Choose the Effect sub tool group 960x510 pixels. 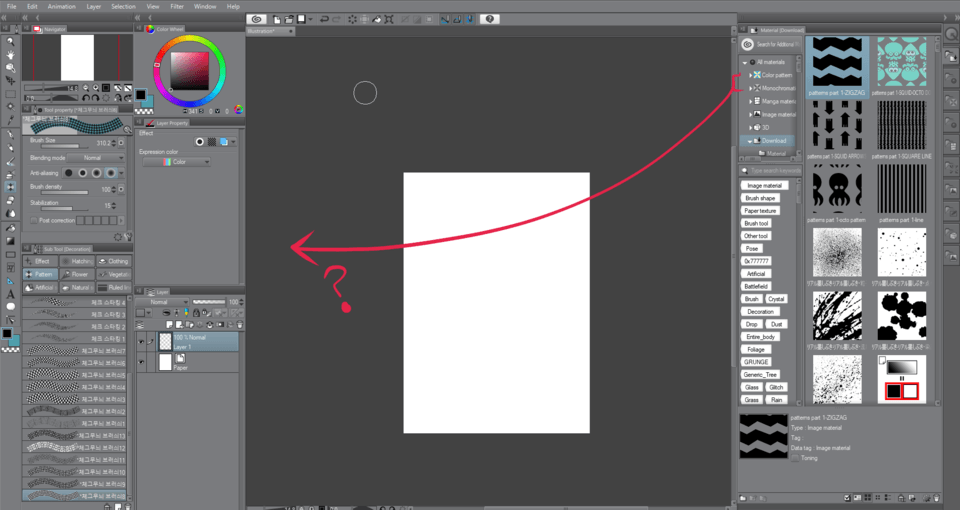pyautogui.click(x=40, y=261)
